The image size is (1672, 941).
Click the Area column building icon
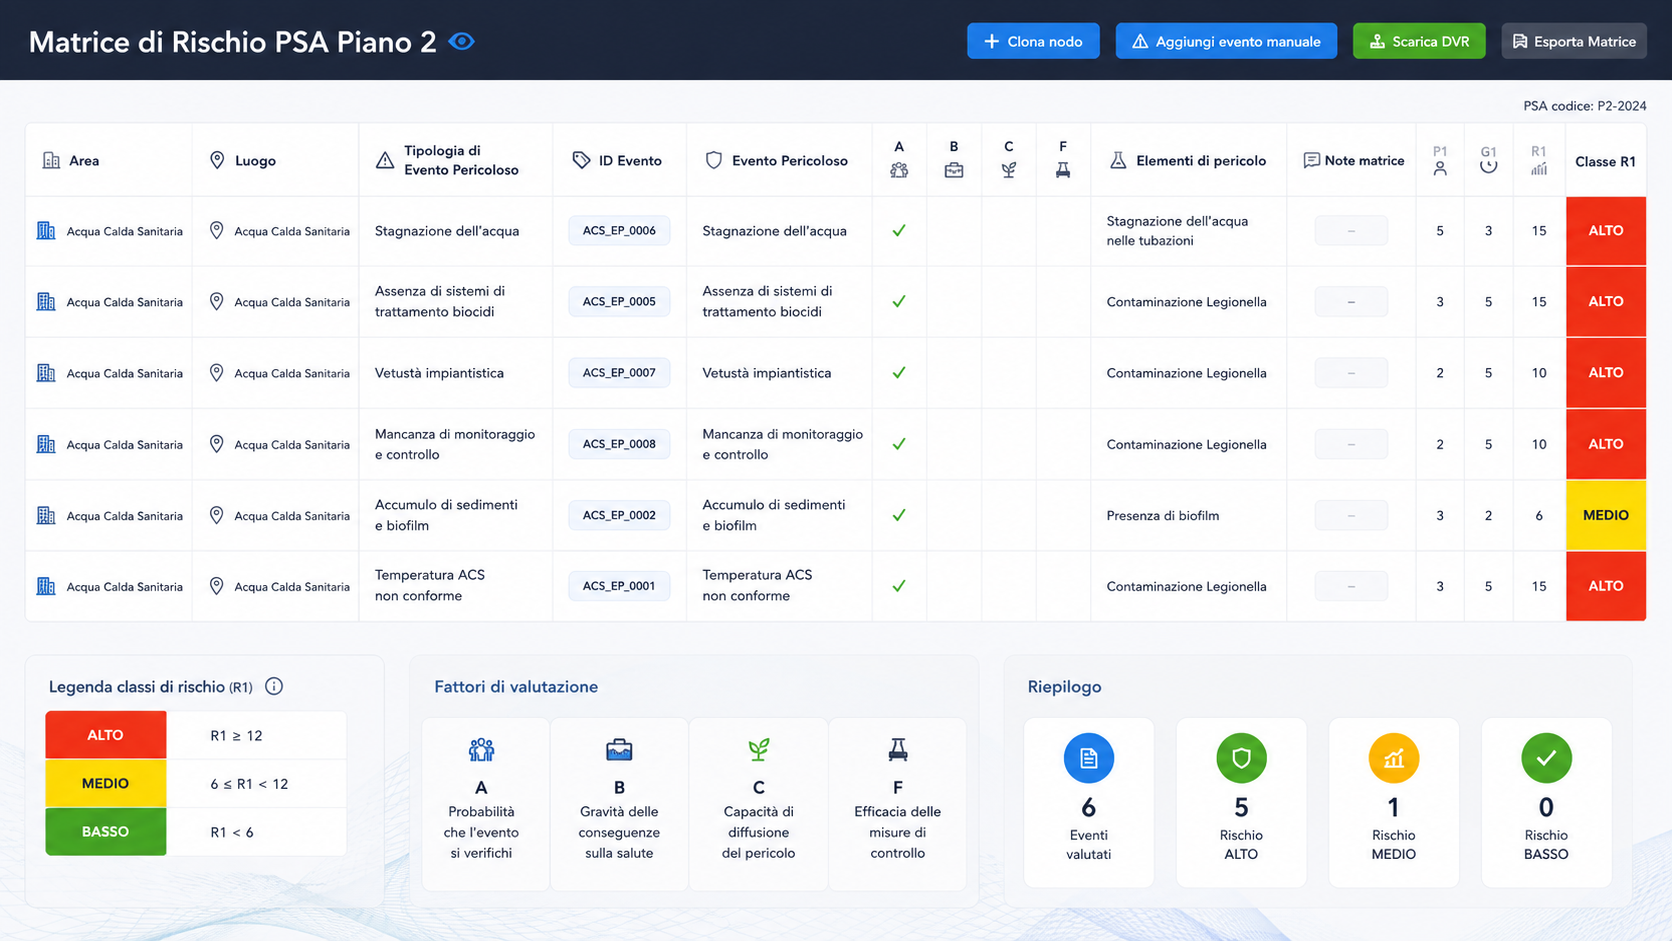pos(51,160)
